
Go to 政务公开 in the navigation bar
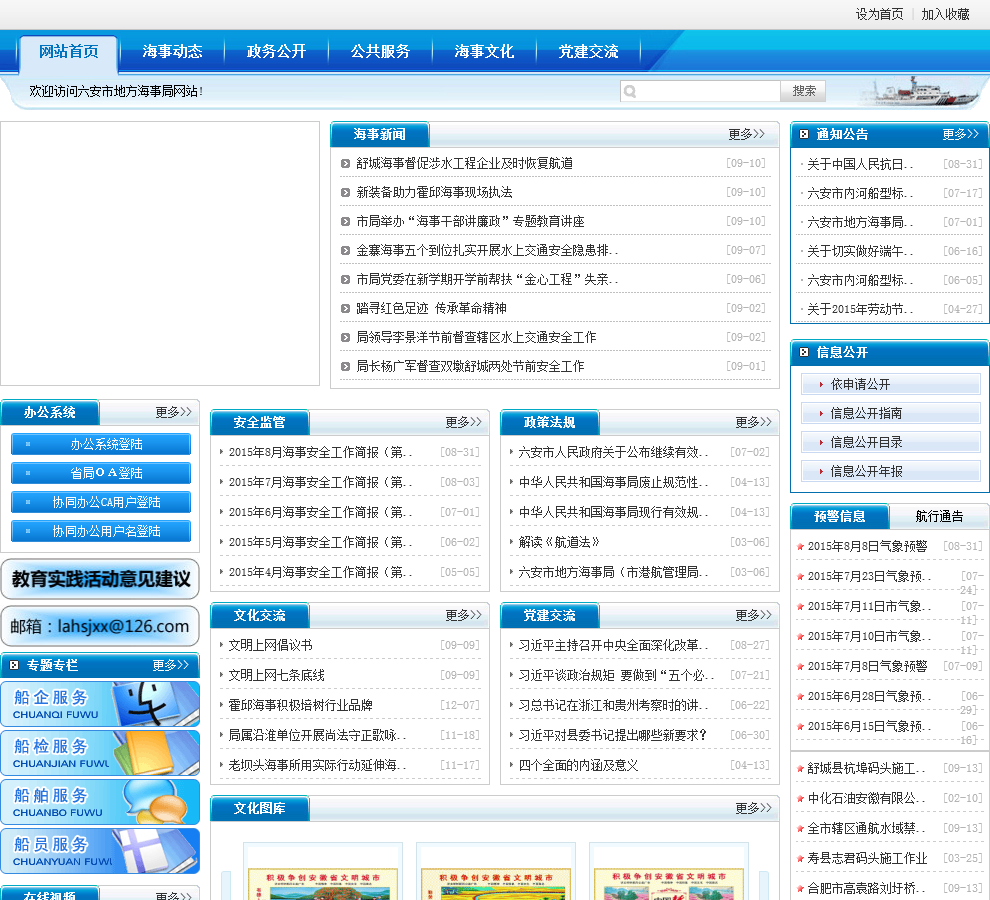click(x=276, y=51)
